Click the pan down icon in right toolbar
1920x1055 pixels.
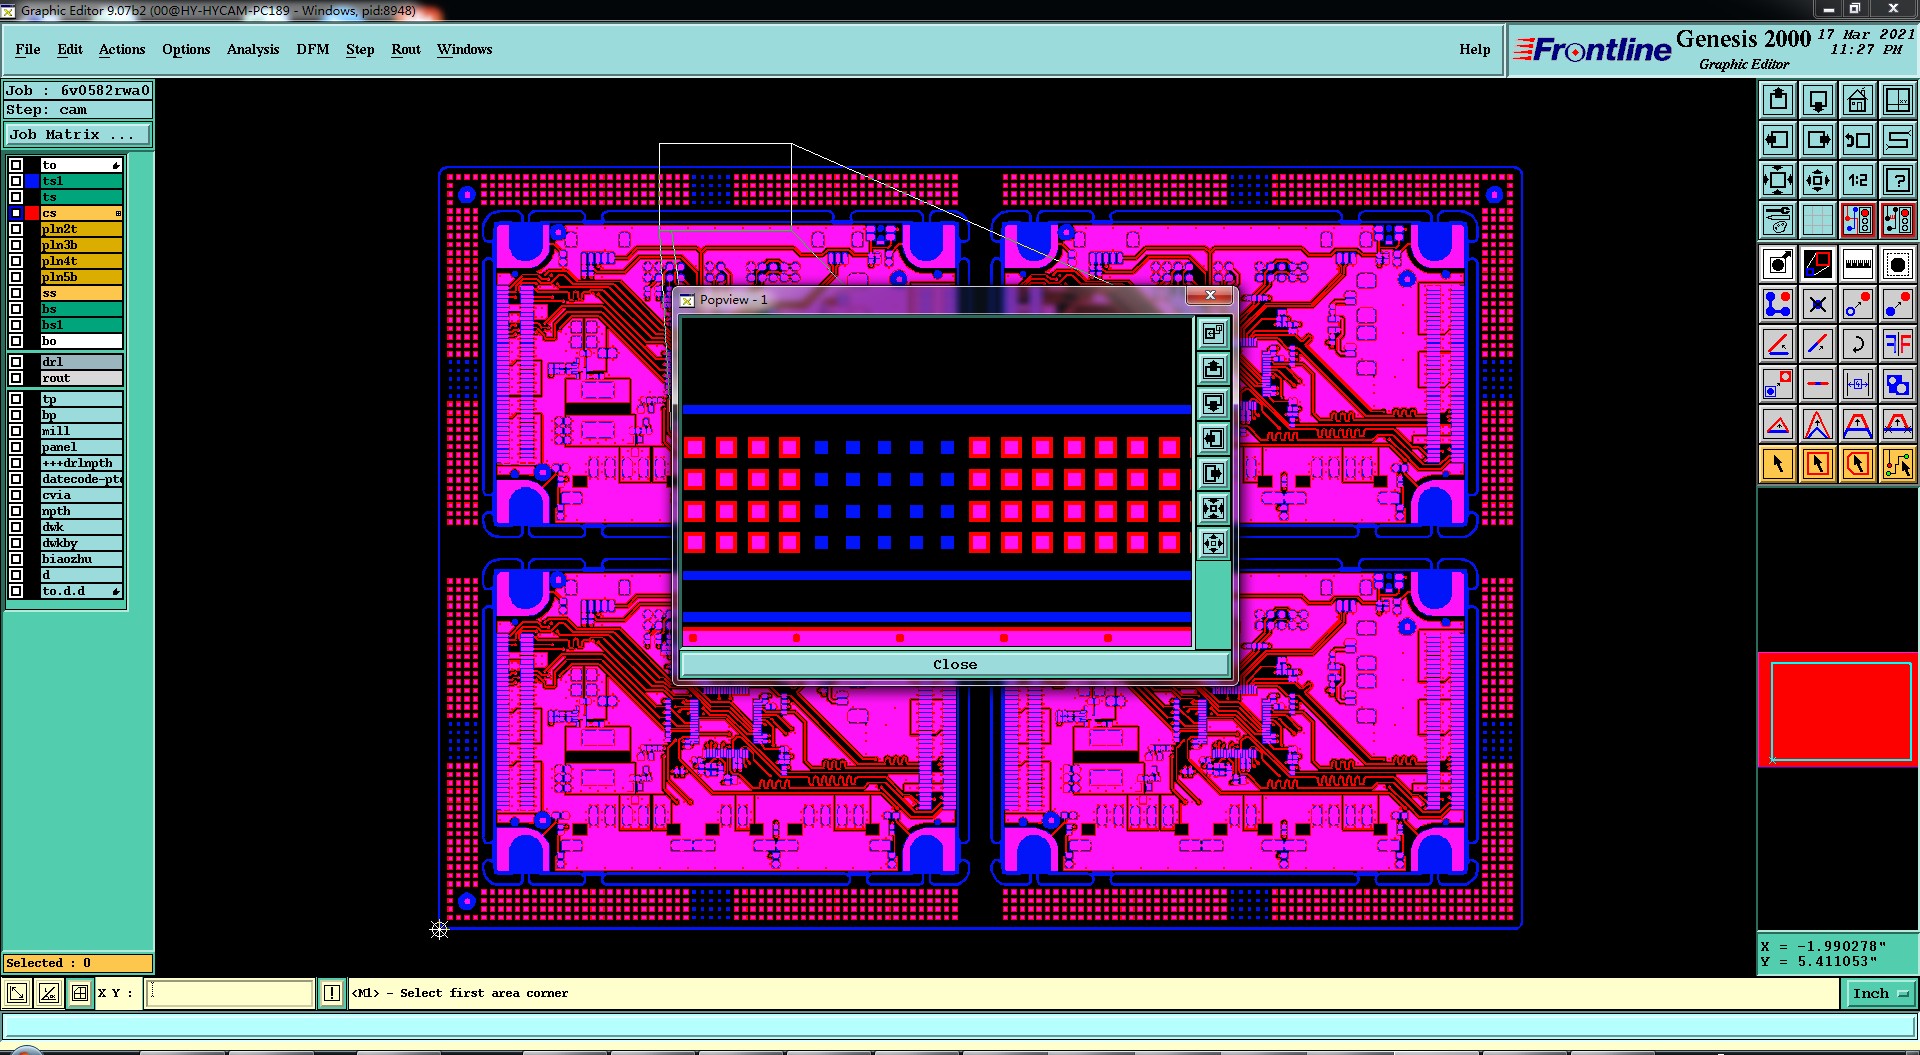(1818, 100)
